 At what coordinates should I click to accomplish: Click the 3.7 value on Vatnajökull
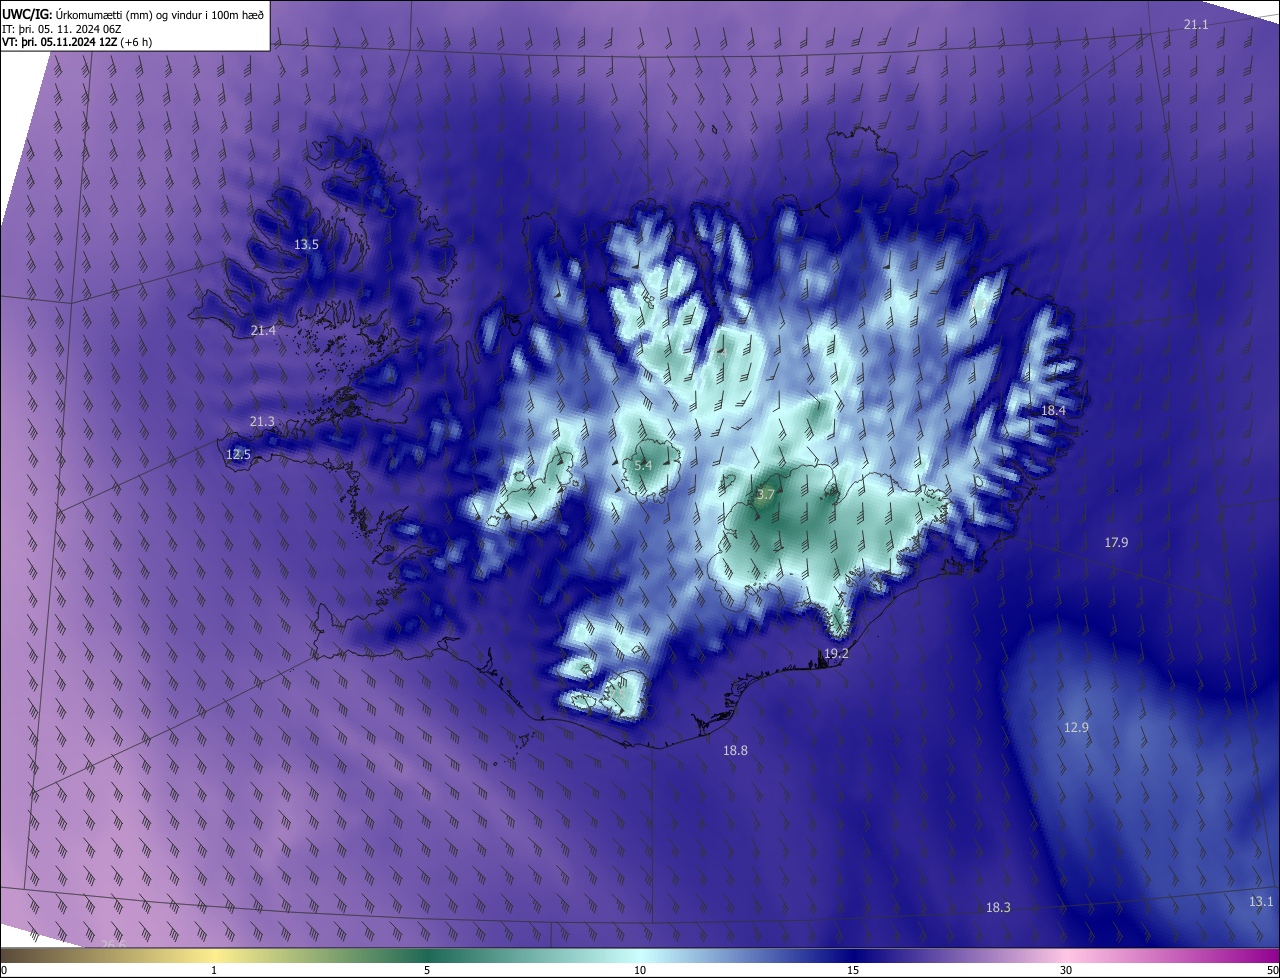coord(766,495)
